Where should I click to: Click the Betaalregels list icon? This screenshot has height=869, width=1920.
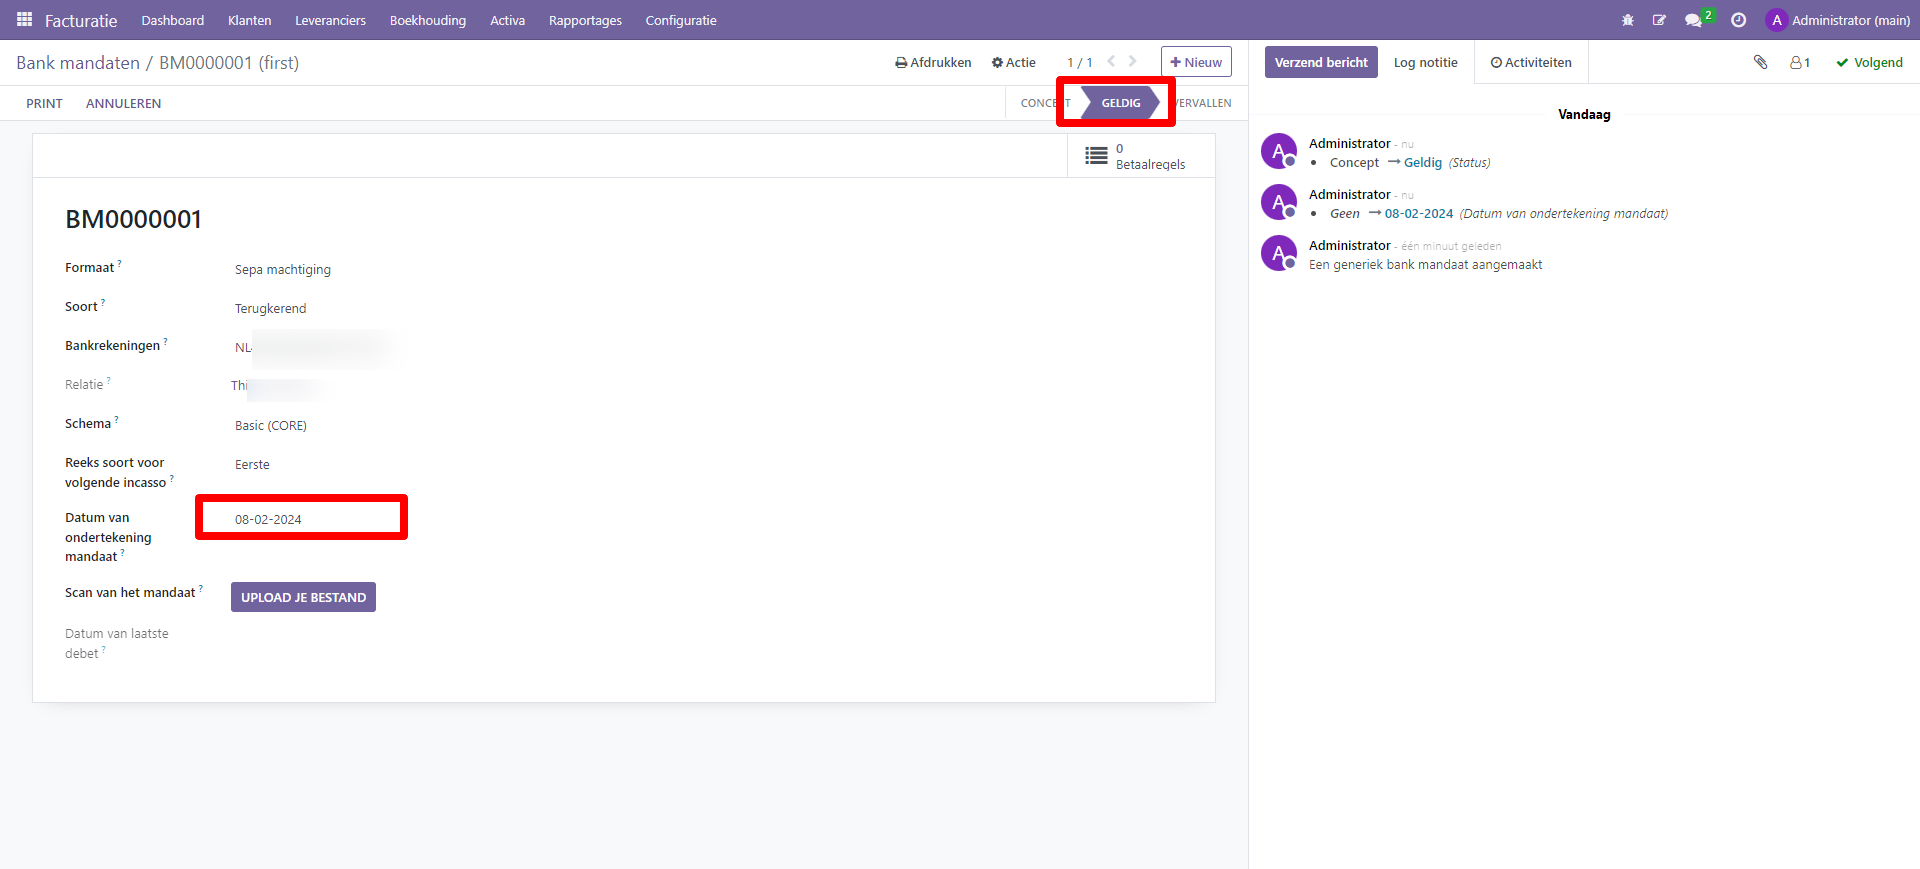(x=1097, y=156)
